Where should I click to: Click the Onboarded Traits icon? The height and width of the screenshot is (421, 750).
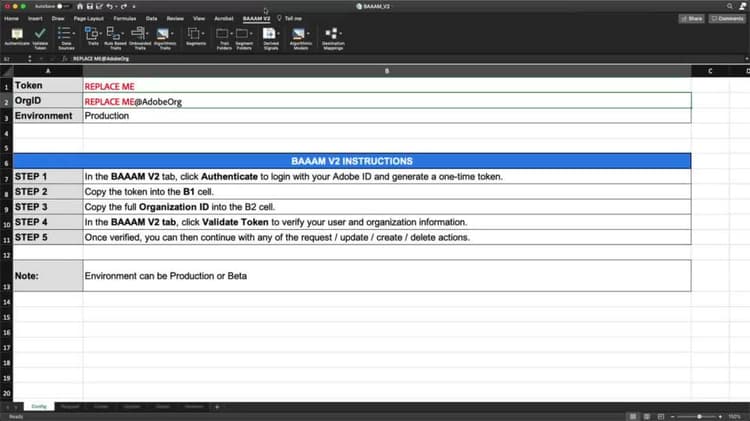[138, 33]
